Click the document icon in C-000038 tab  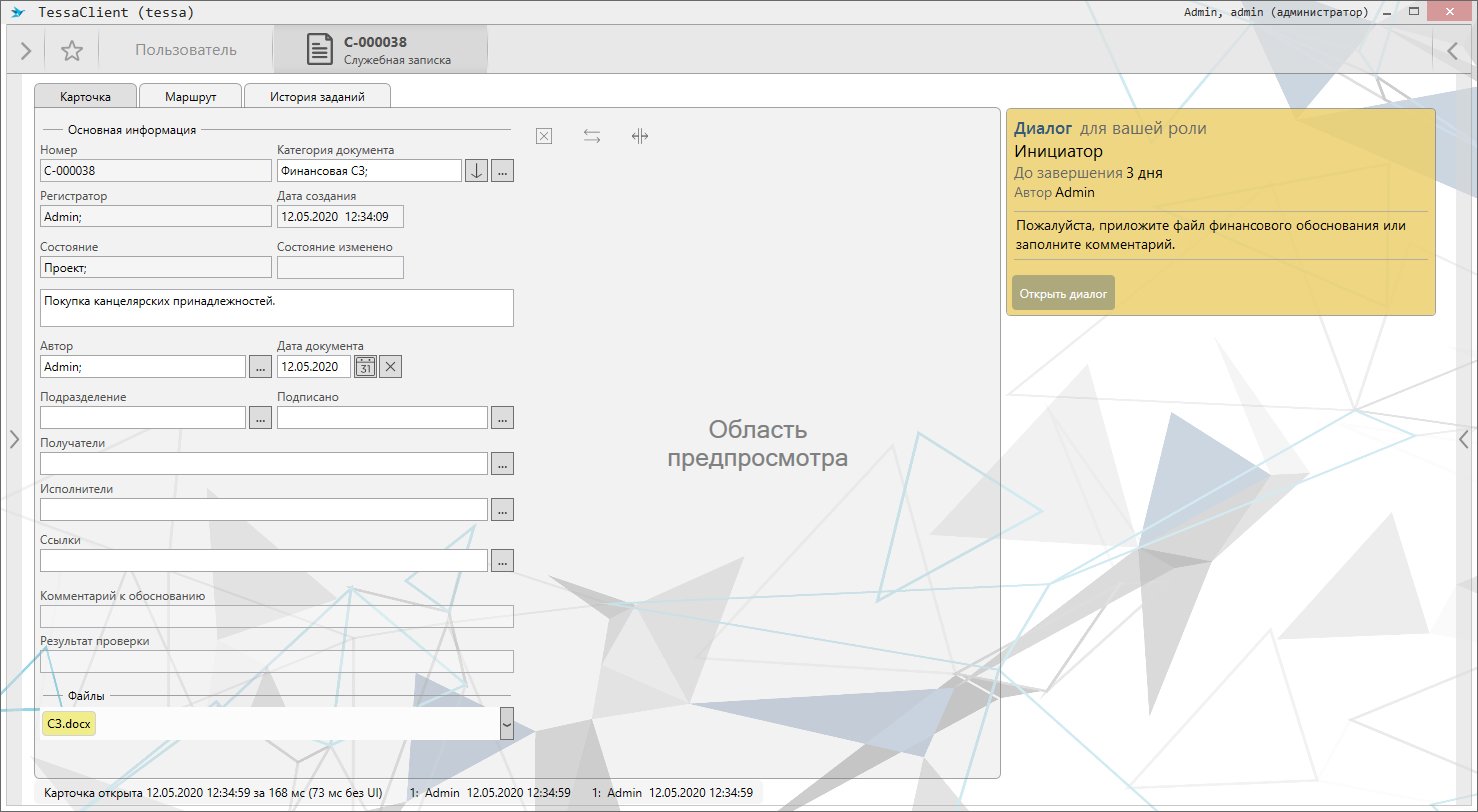tap(320, 50)
